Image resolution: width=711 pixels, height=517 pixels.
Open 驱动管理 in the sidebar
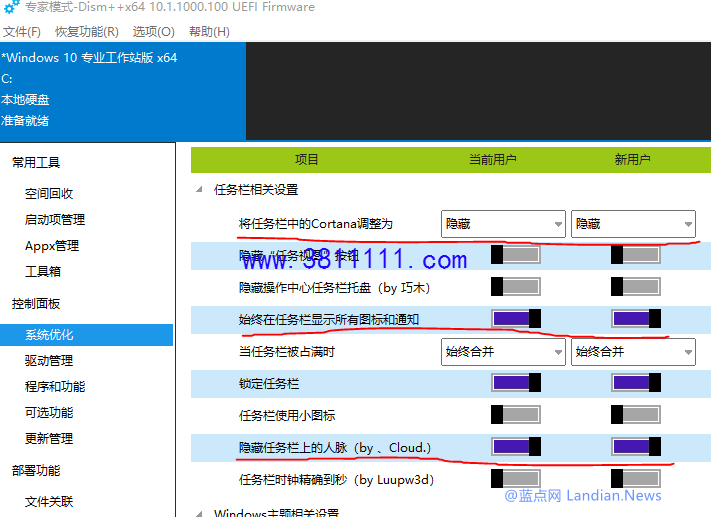(49, 361)
